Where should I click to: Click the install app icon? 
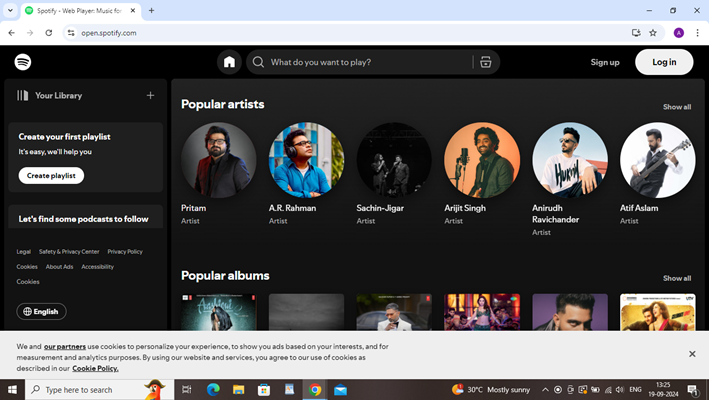click(x=636, y=33)
